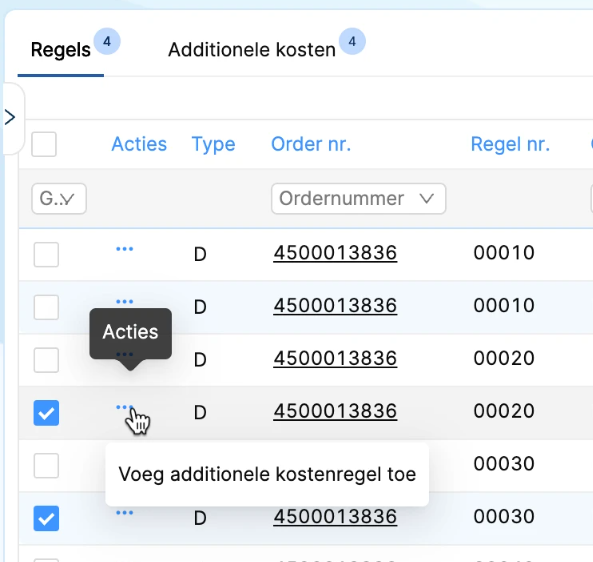Open order link in checked 00020 row
The height and width of the screenshot is (562, 593).
(335, 411)
